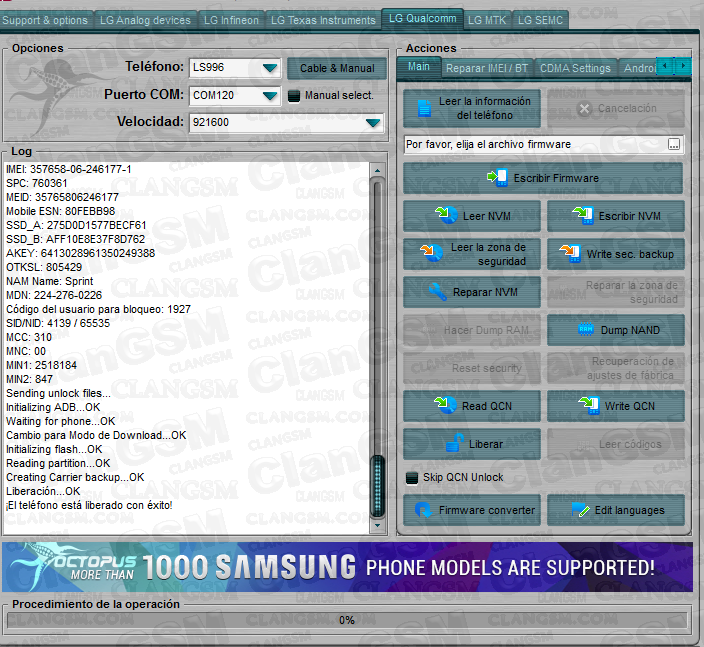Click the Mobile ESN: 80FEBB98 log entry
This screenshot has width=704, height=647.
(x=61, y=211)
